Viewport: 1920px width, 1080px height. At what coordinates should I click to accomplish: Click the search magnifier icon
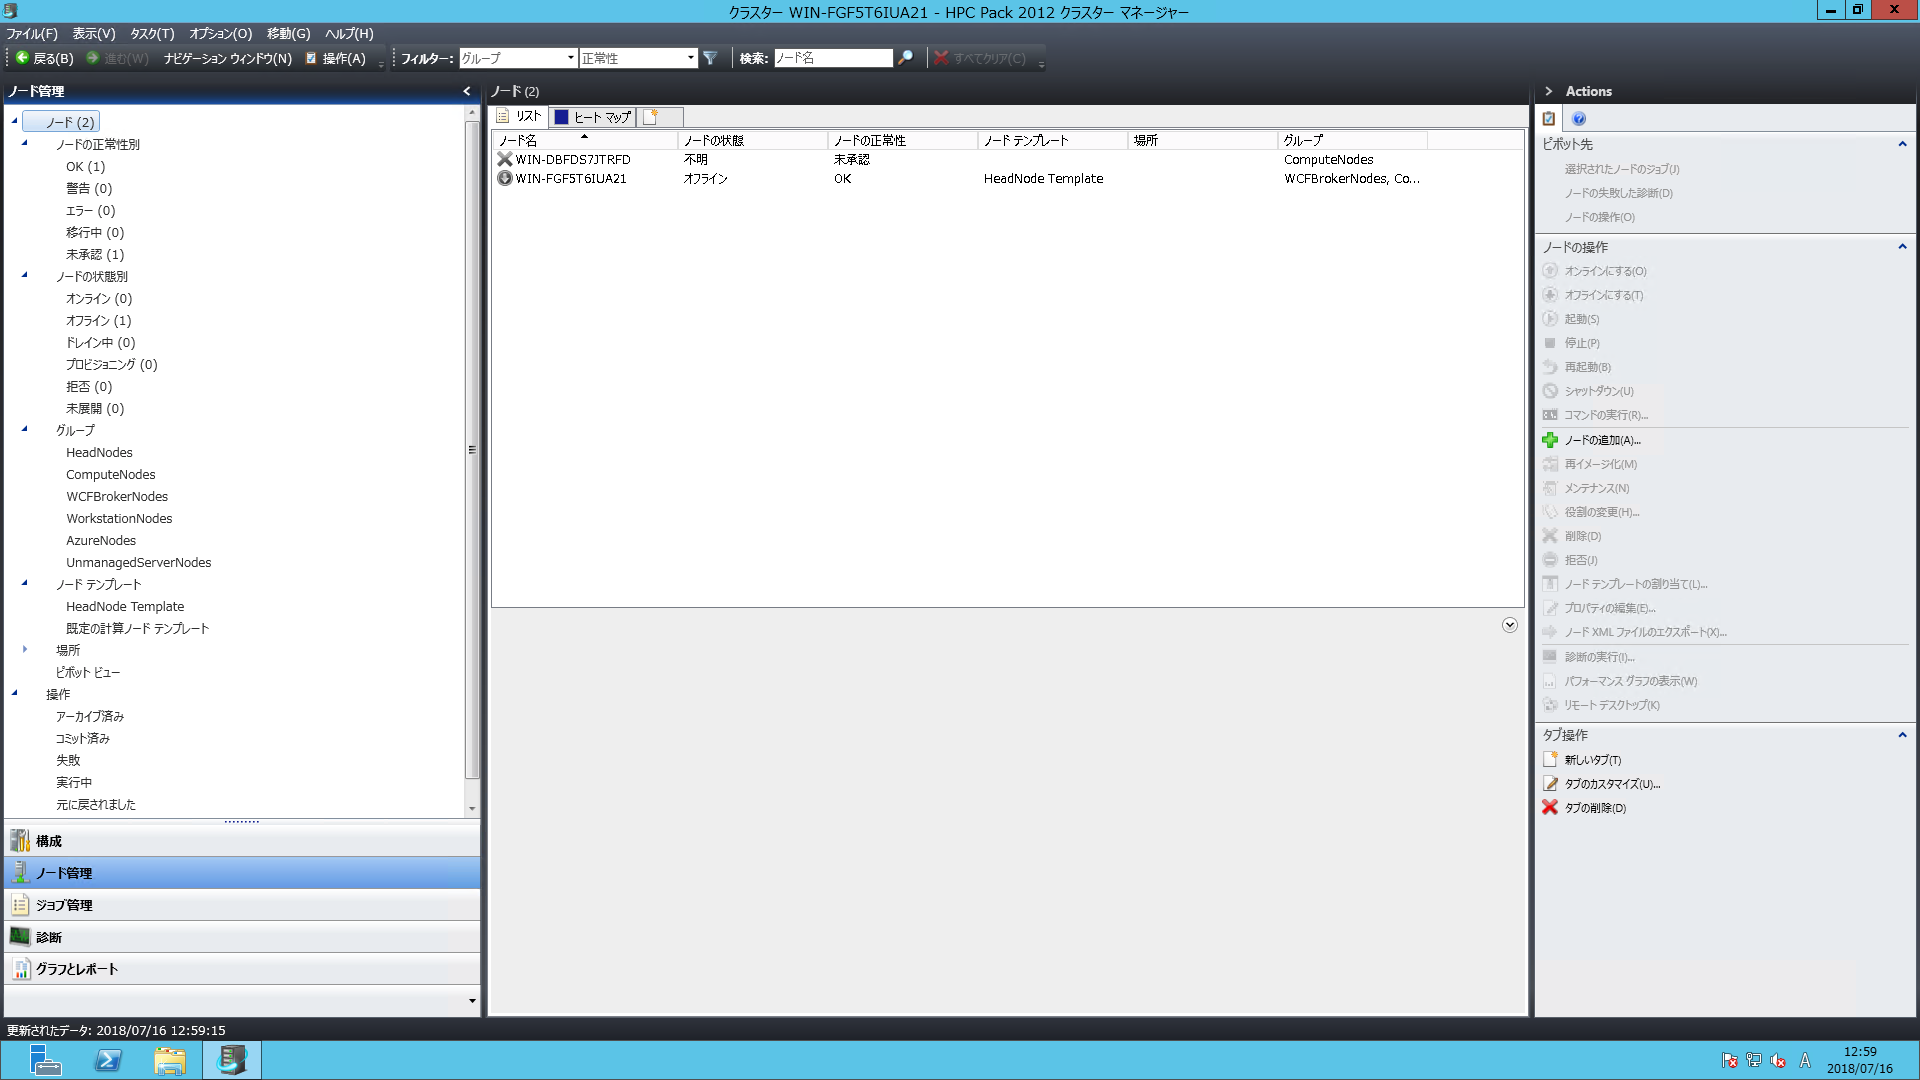click(x=905, y=58)
